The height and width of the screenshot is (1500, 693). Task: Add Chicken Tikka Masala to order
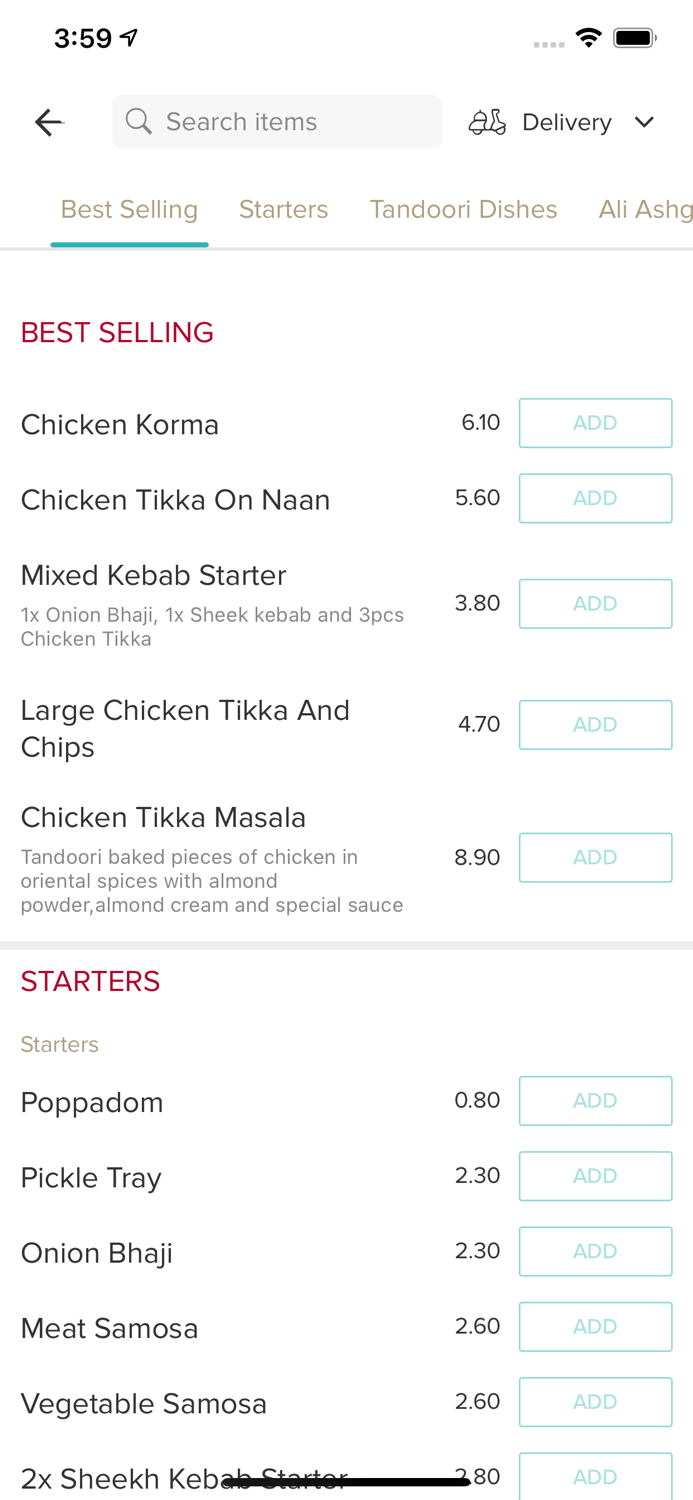point(595,858)
